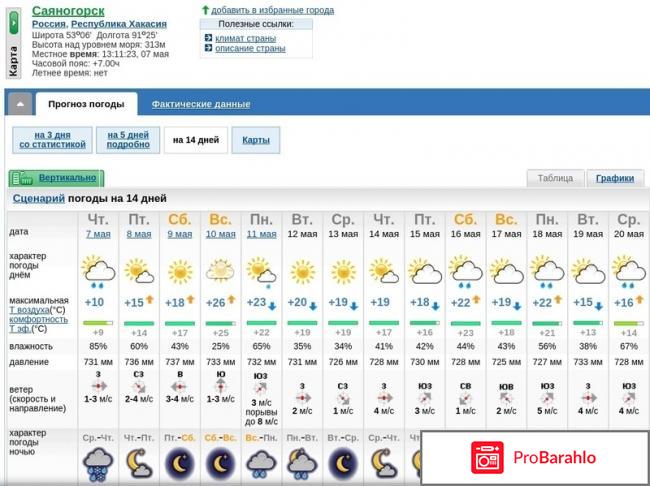Viewport: 650px width, 486px height.
Task: Switch view to Графики
Action: tap(615, 178)
